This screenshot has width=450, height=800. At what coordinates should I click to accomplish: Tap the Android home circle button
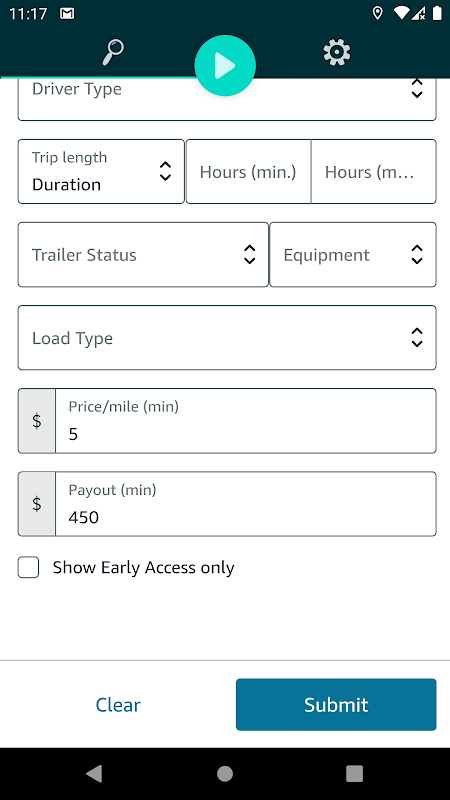click(225, 773)
